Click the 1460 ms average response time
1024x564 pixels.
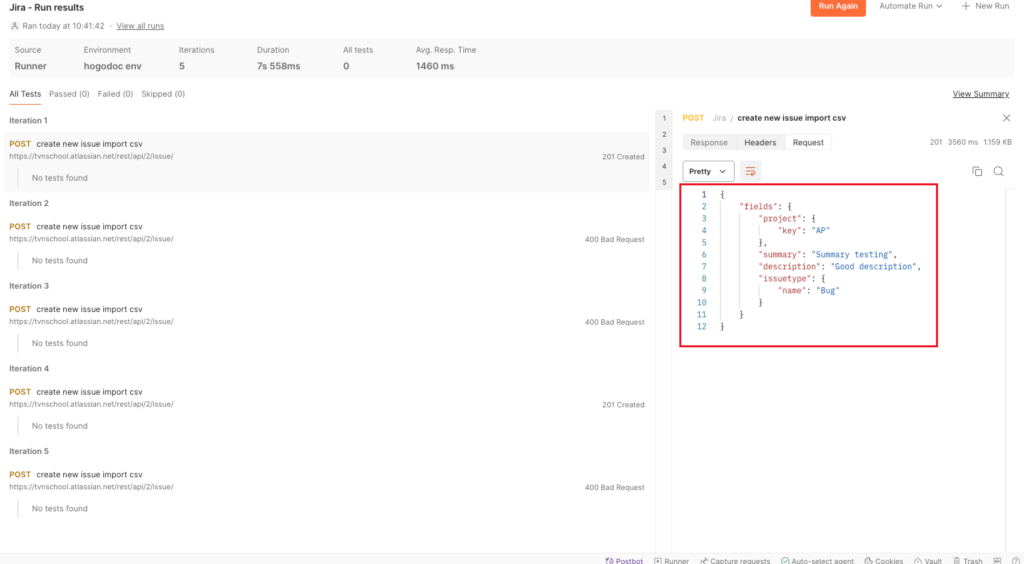[435, 66]
